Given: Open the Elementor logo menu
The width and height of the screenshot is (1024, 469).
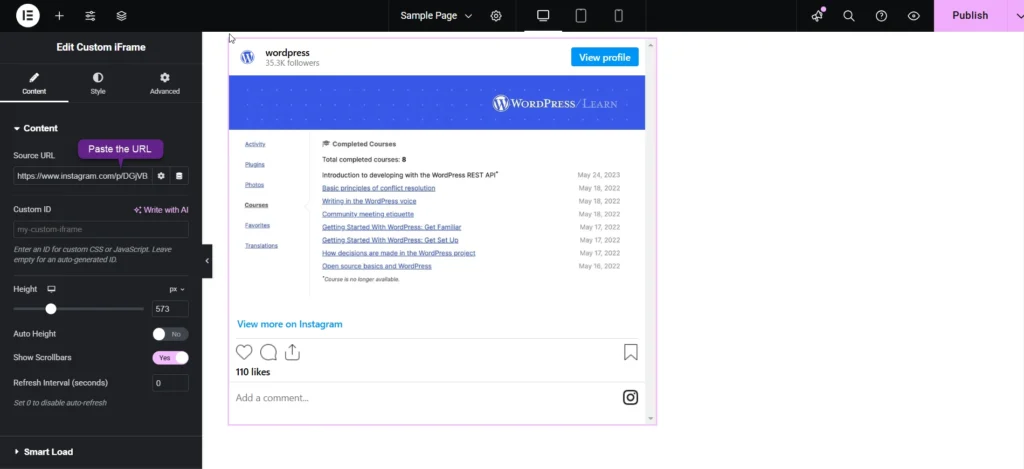Looking at the screenshot, I should pos(27,16).
